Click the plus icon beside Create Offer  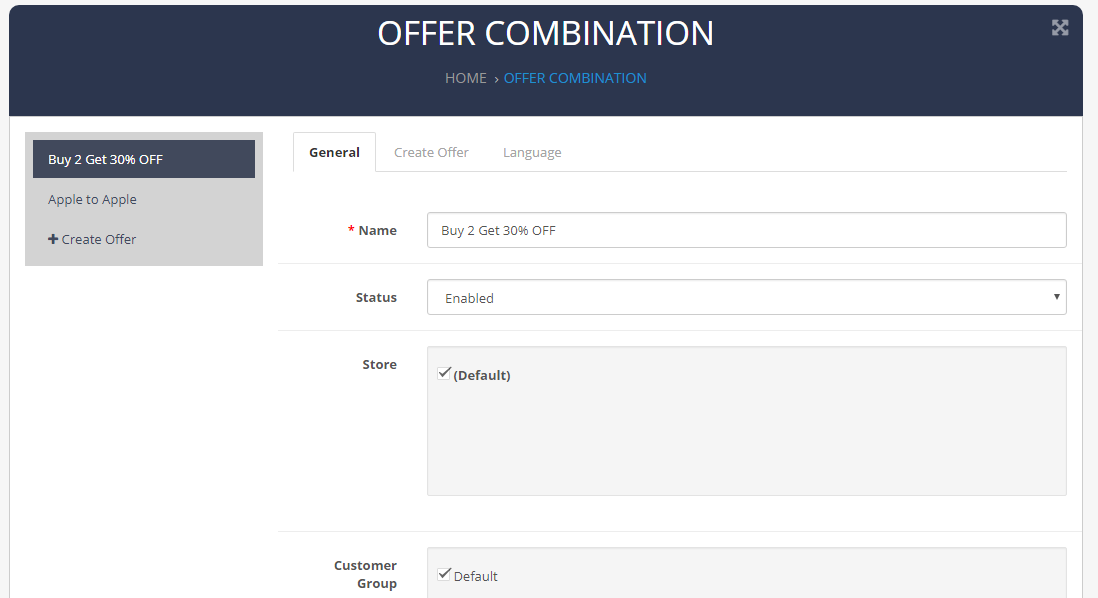point(53,239)
